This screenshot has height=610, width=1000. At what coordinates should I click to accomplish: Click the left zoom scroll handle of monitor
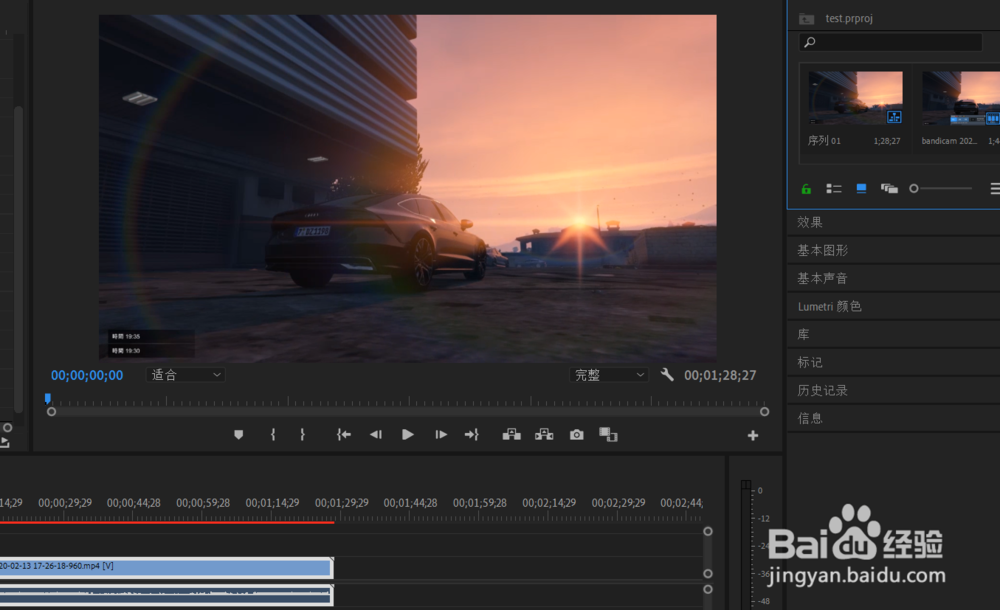[52, 412]
